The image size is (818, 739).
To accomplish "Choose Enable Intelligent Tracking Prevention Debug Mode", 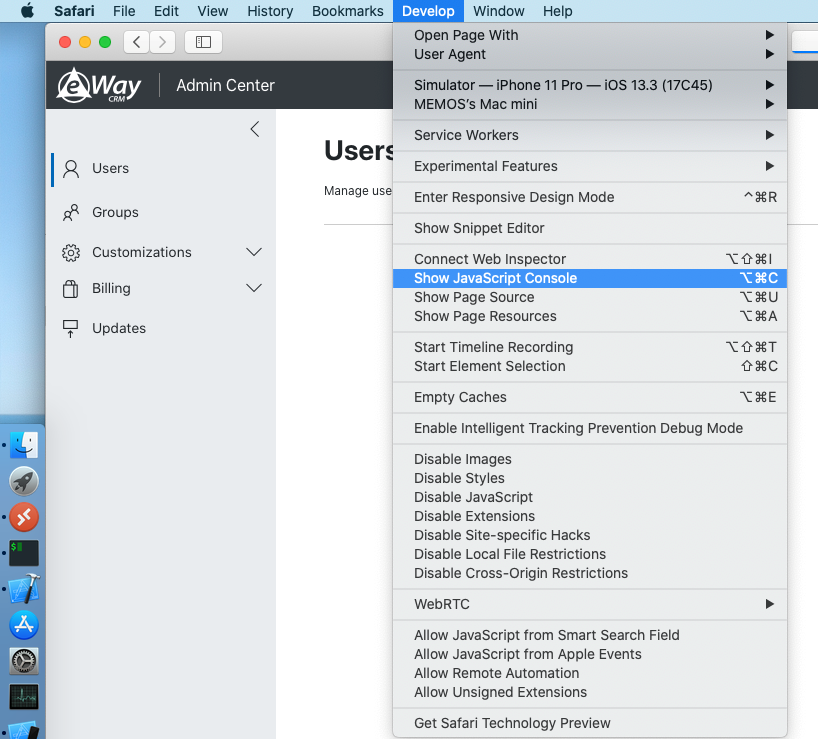I will point(590,428).
